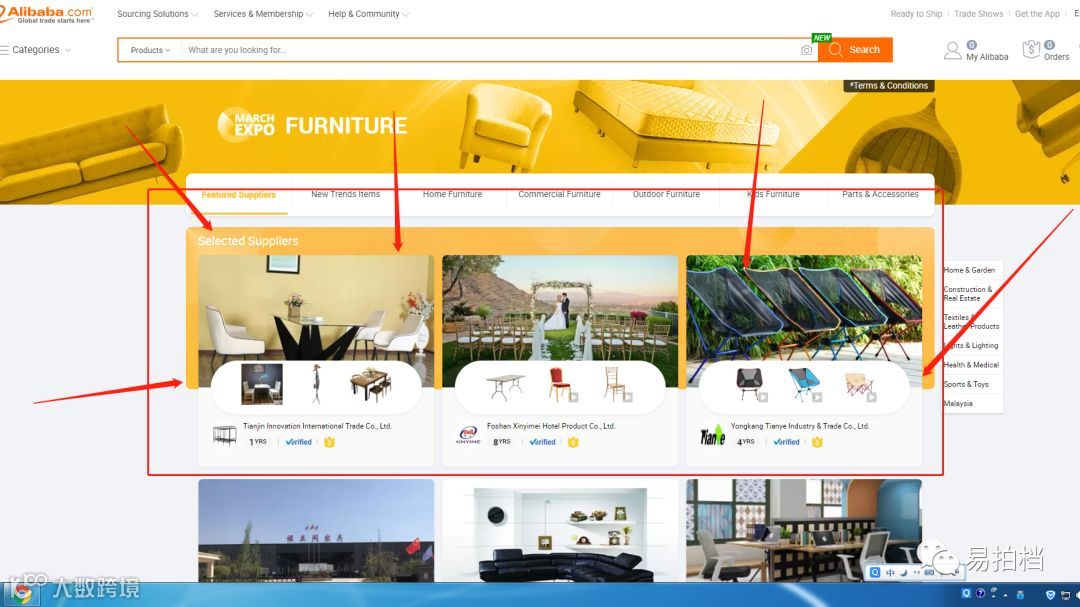The width and height of the screenshot is (1080, 607).
Task: Click the Alibaba.com logo
Action: coord(47,14)
